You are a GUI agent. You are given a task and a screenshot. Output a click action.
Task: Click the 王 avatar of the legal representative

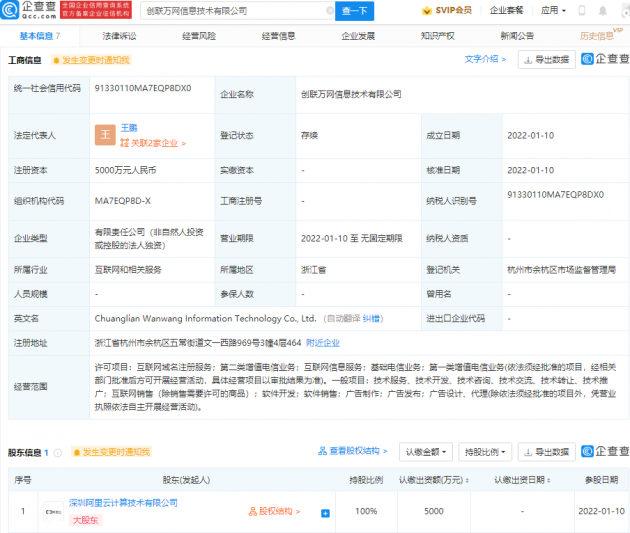[x=105, y=135]
